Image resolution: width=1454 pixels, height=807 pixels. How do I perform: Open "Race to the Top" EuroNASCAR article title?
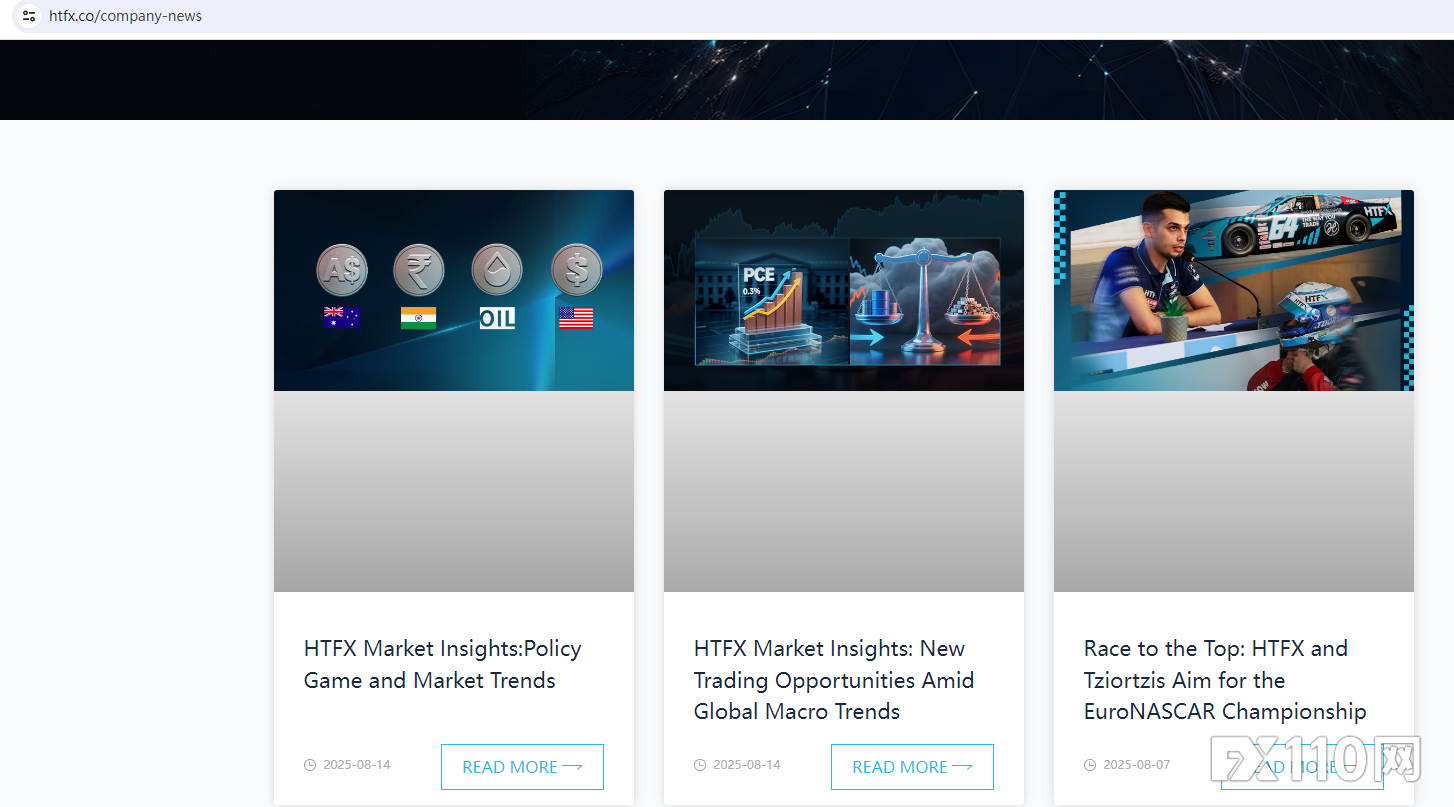(1224, 680)
